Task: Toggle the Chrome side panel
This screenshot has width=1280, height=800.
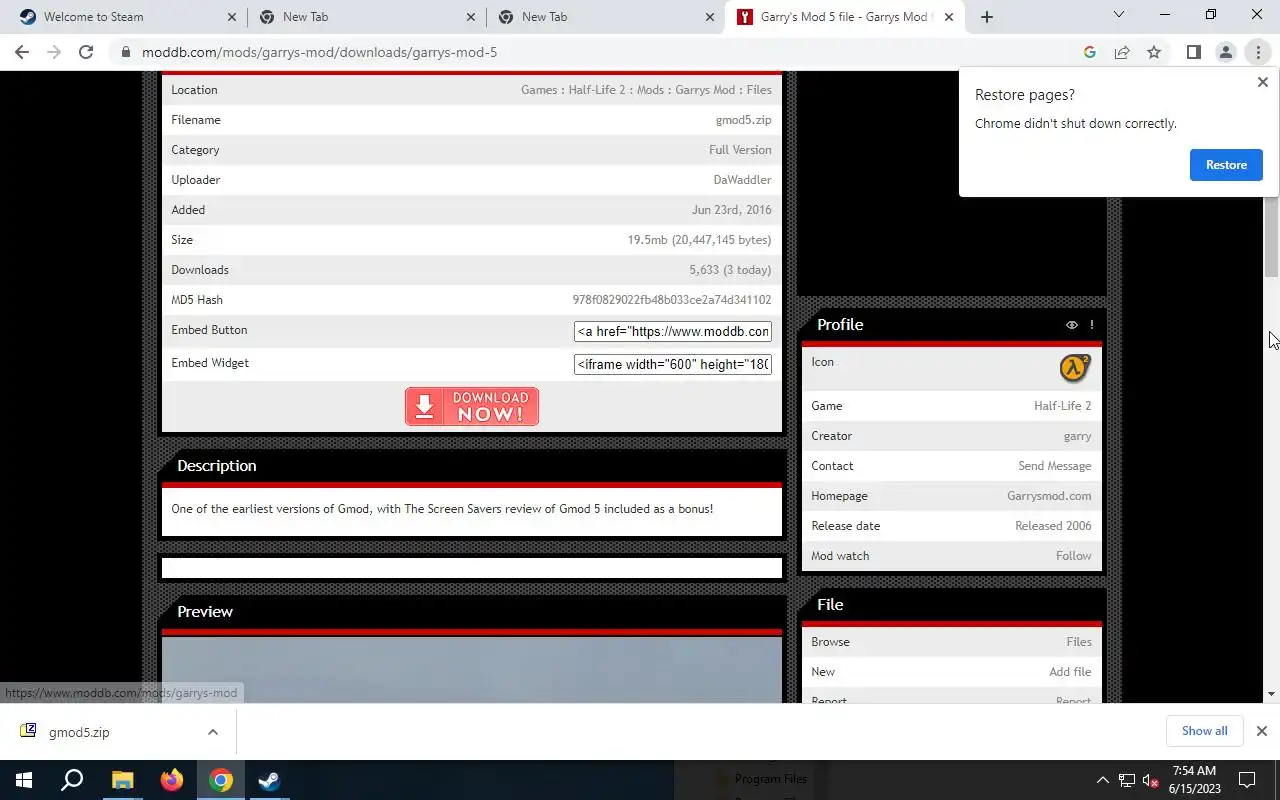Action: tap(1193, 52)
